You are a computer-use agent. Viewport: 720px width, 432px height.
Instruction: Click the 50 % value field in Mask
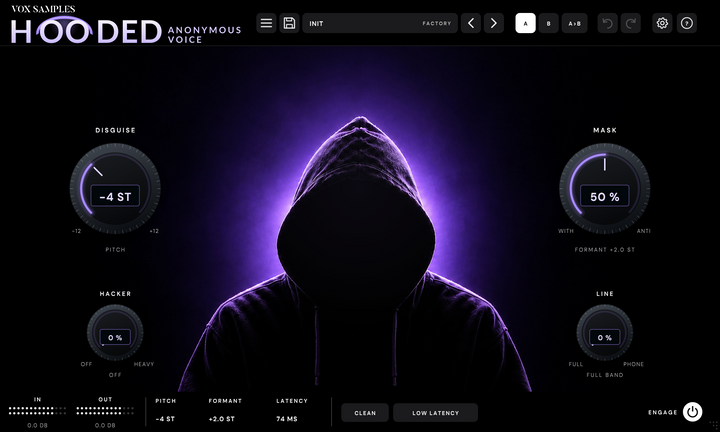click(605, 196)
